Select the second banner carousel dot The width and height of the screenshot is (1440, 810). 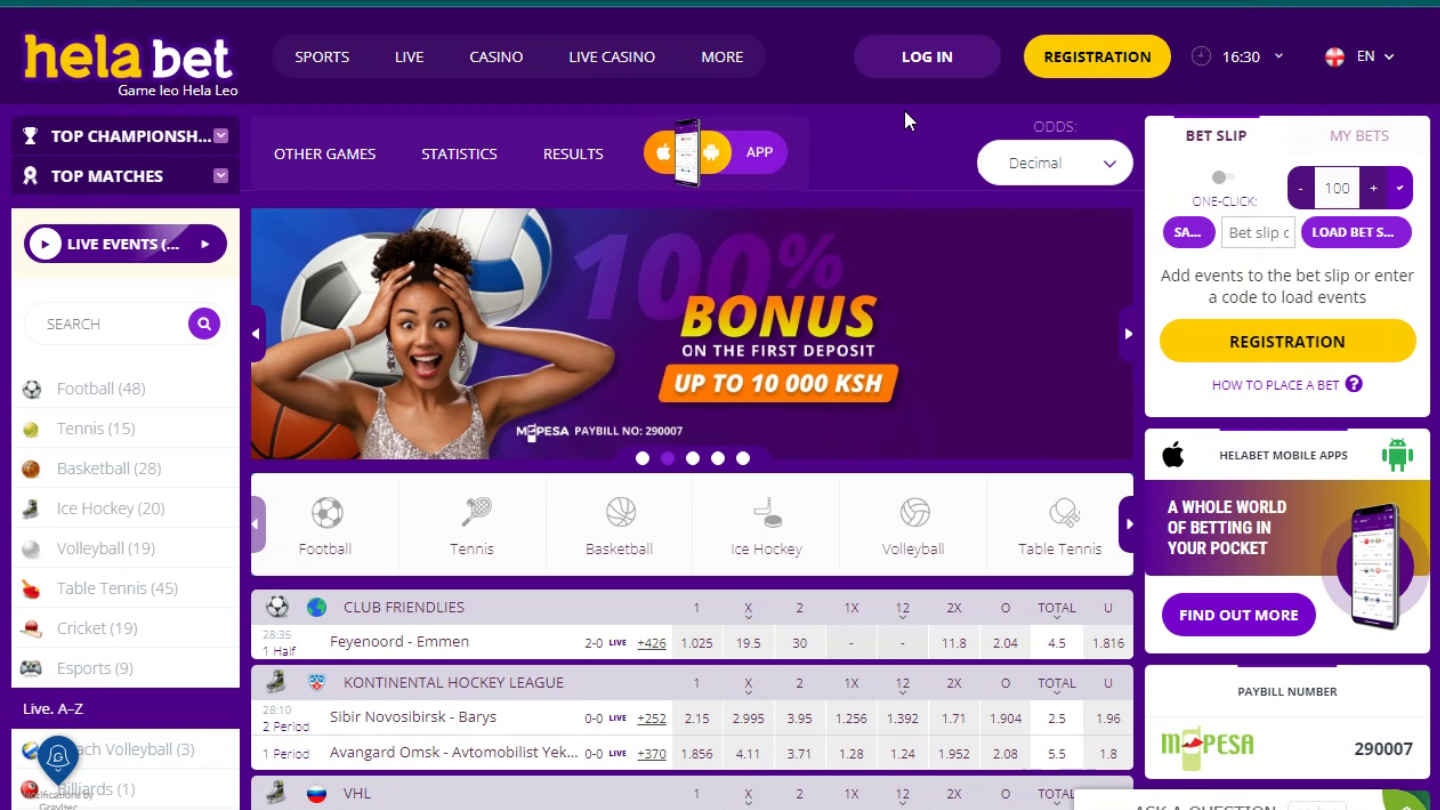click(x=668, y=458)
